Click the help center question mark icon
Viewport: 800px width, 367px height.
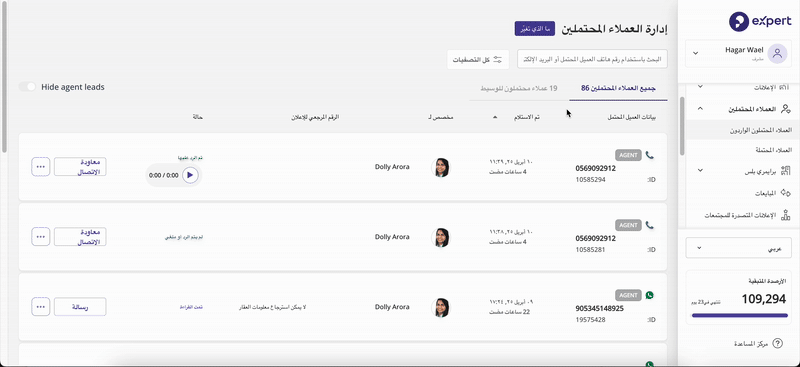778,344
